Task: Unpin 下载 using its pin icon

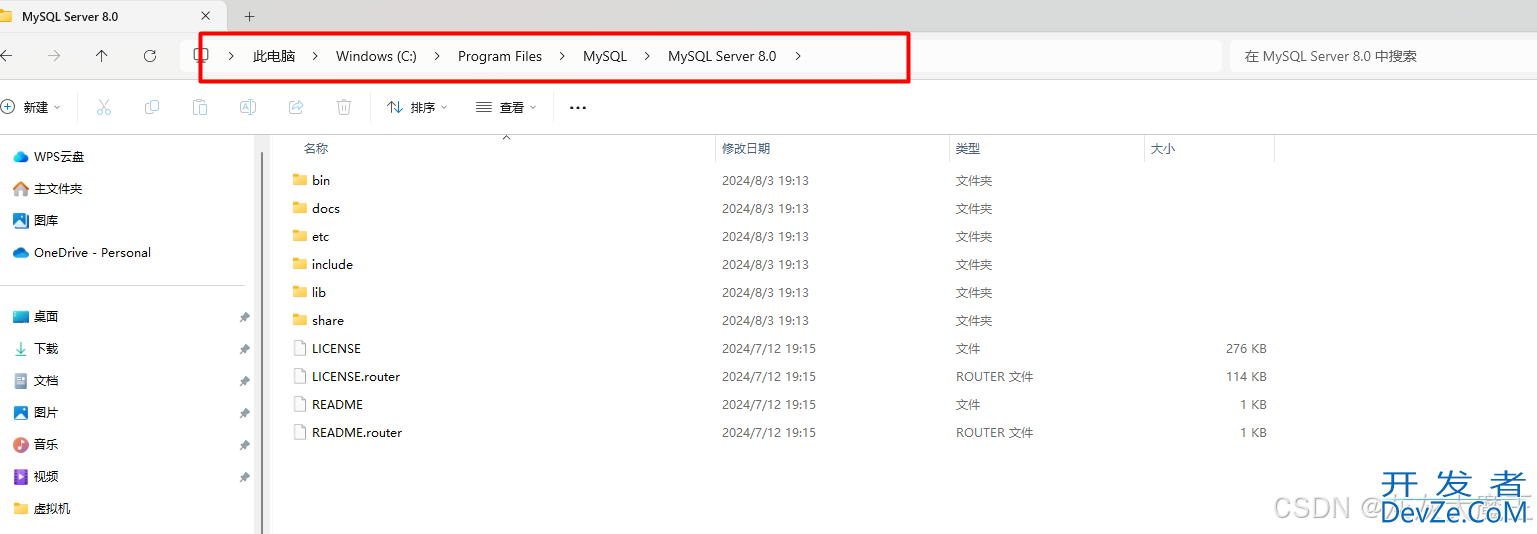Action: (x=244, y=349)
